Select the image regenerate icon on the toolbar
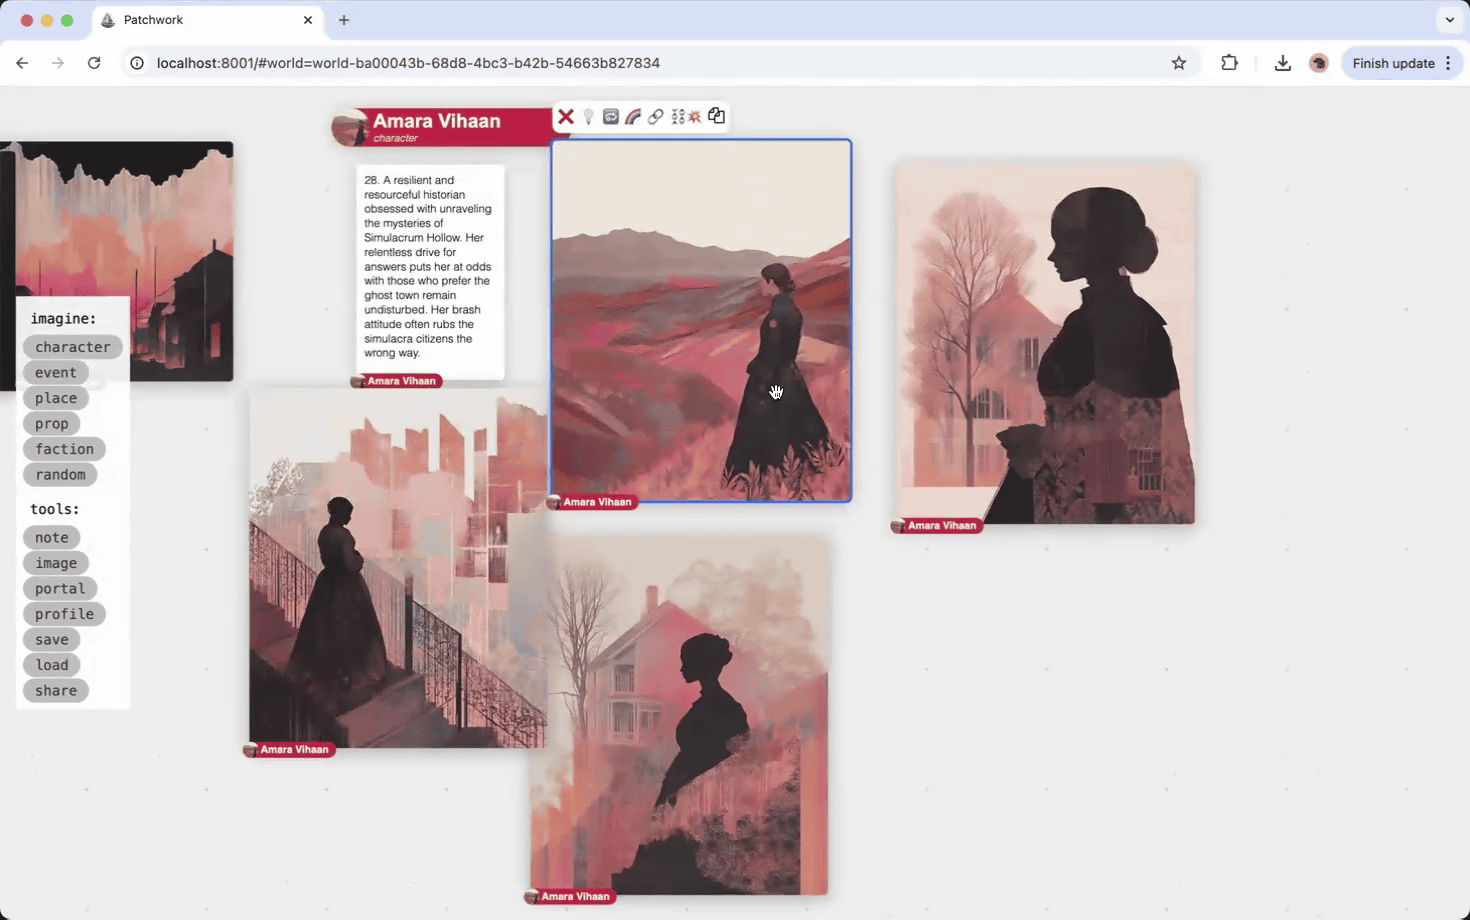The image size is (1470, 920). pos(610,116)
